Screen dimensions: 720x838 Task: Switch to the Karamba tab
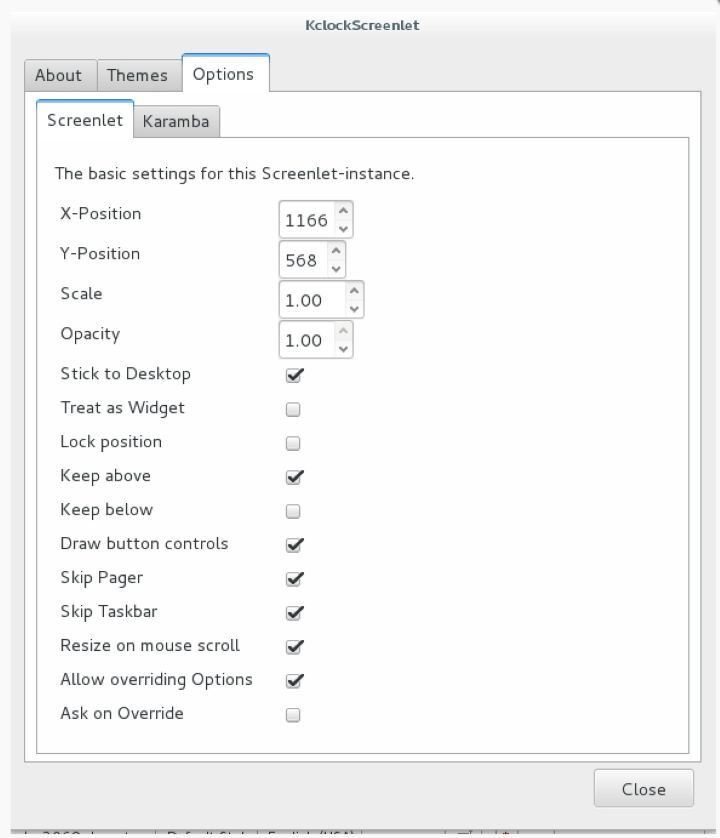point(176,122)
